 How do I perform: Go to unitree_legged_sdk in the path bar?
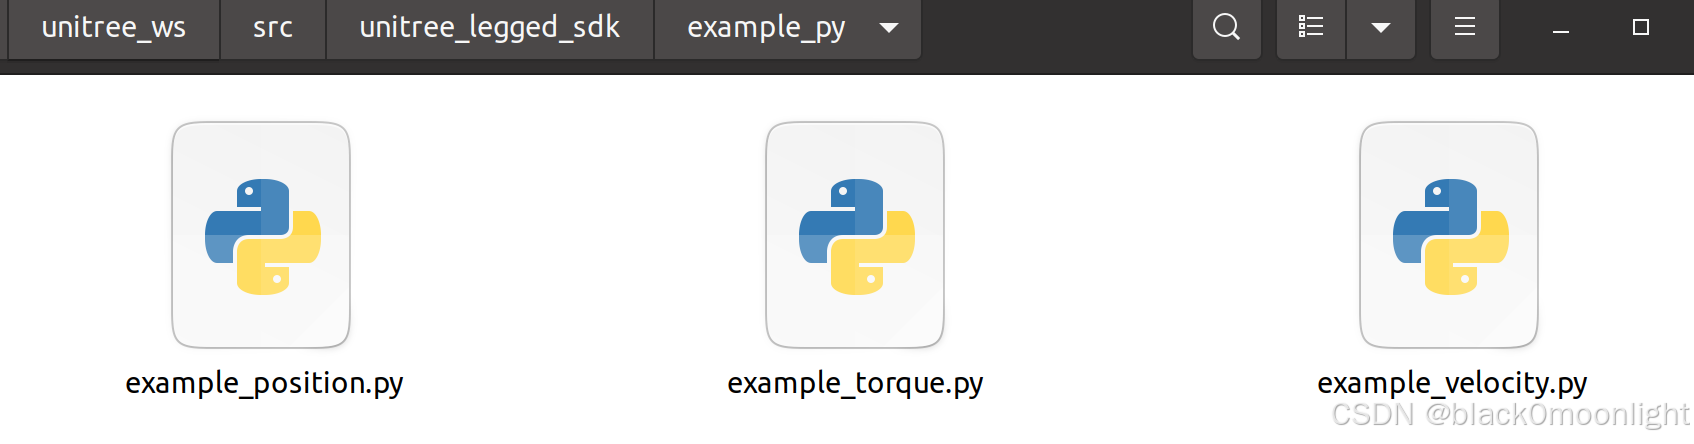pyautogui.click(x=490, y=28)
